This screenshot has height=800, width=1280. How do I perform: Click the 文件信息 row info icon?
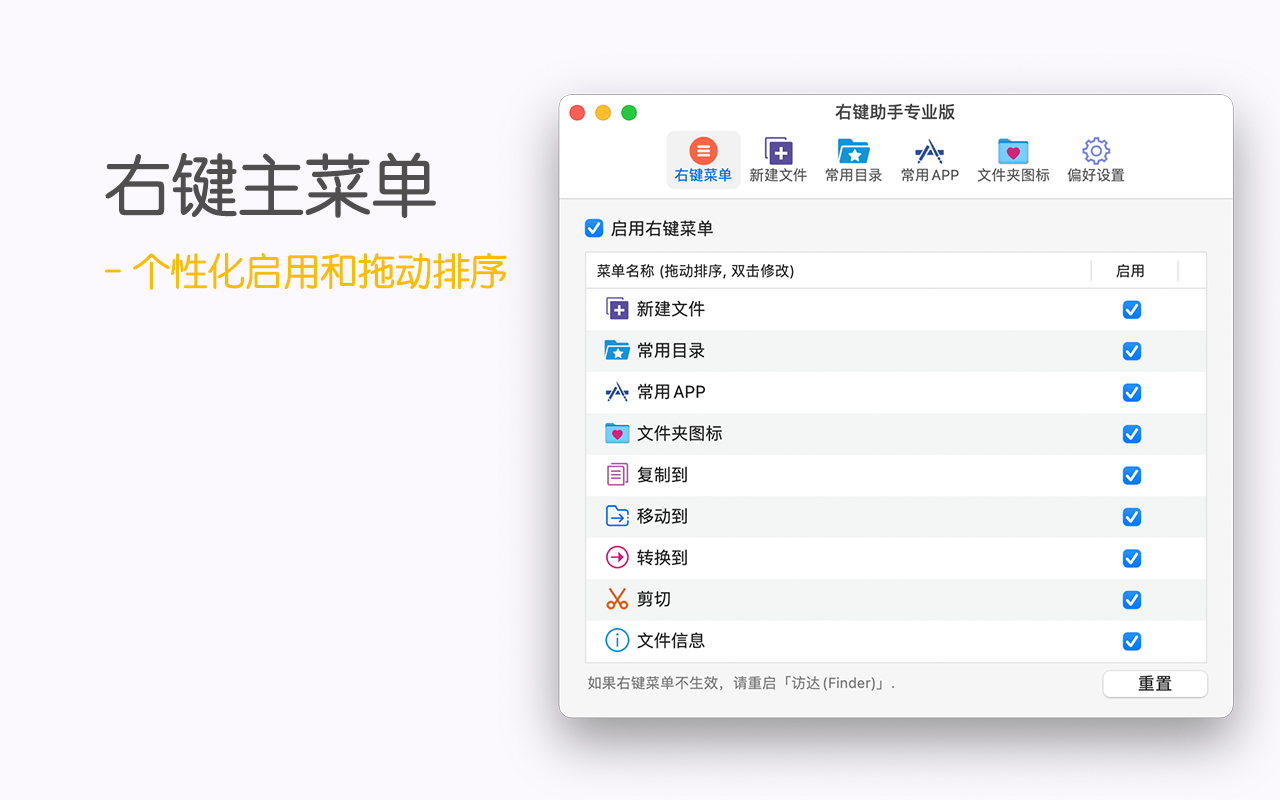[617, 640]
